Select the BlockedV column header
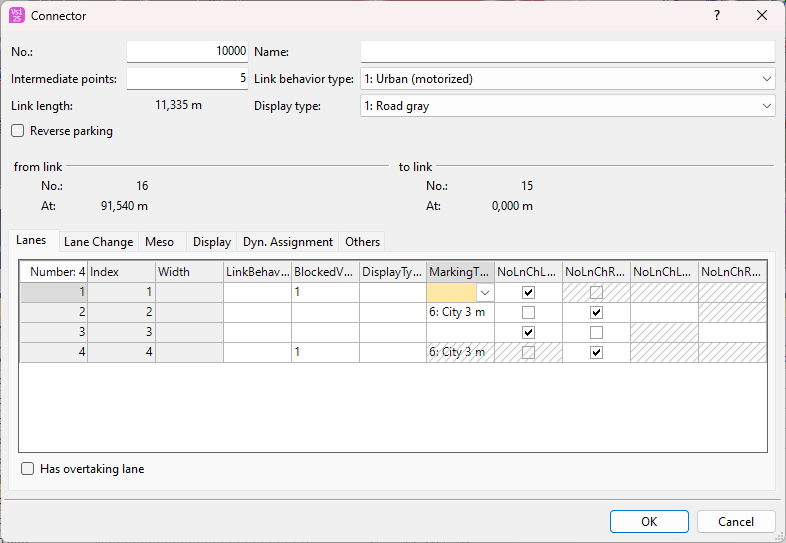Viewport: 786px width, 543px height. tap(325, 272)
